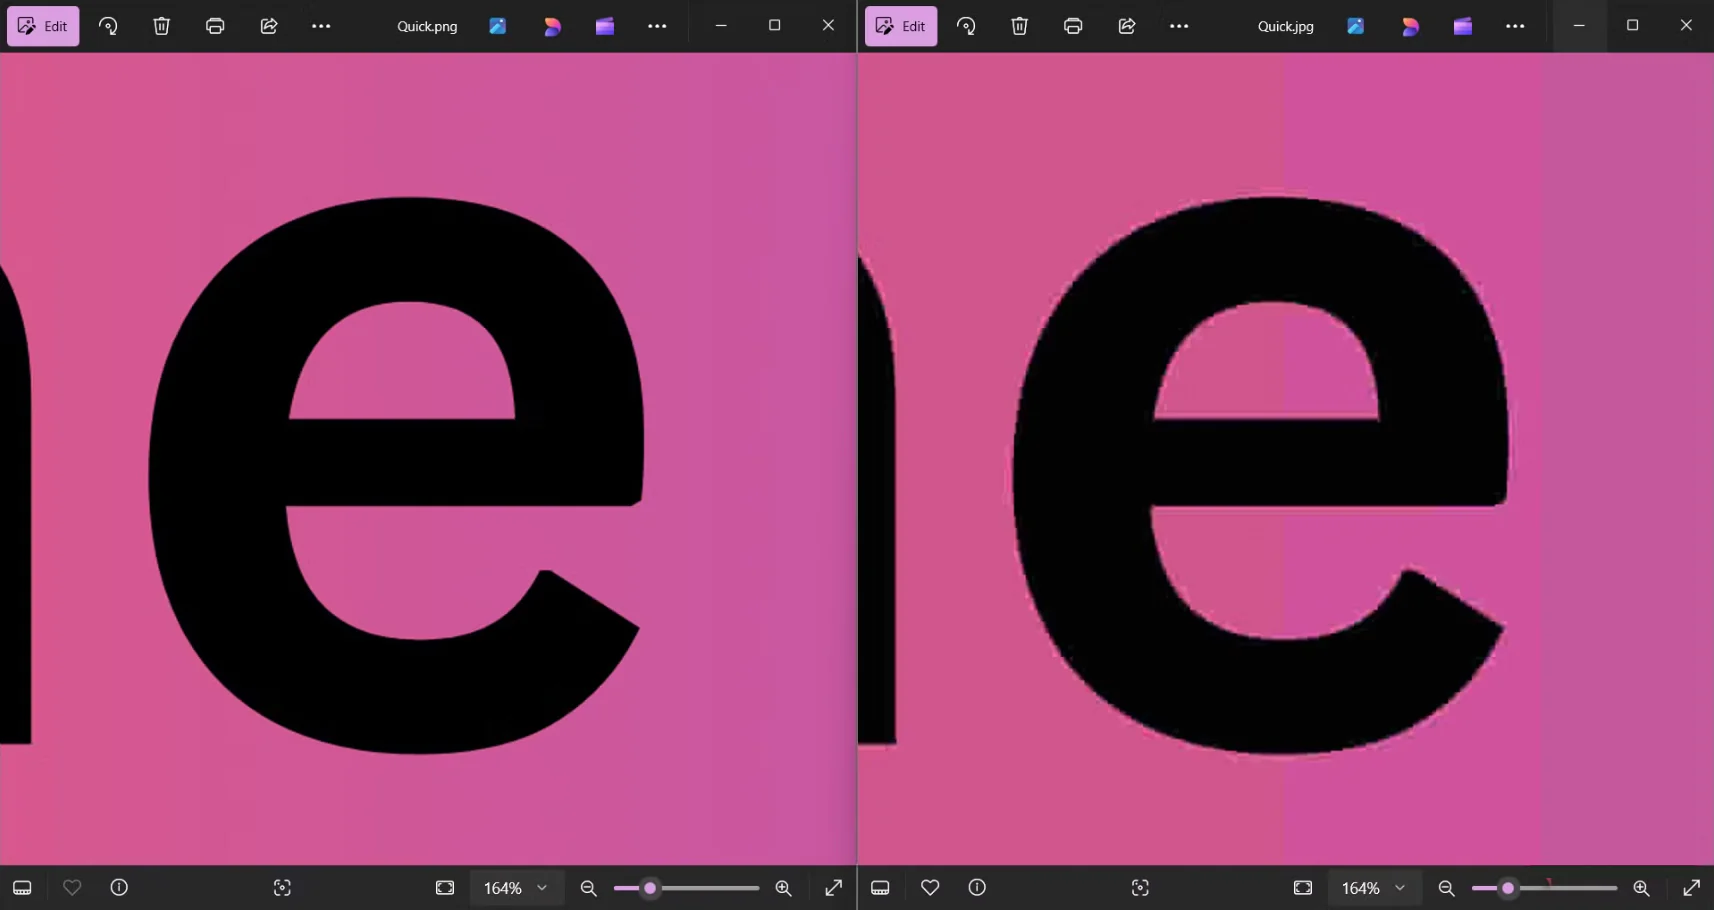Image resolution: width=1714 pixels, height=910 pixels.
Task: Print the Quick.png image
Action: (215, 26)
